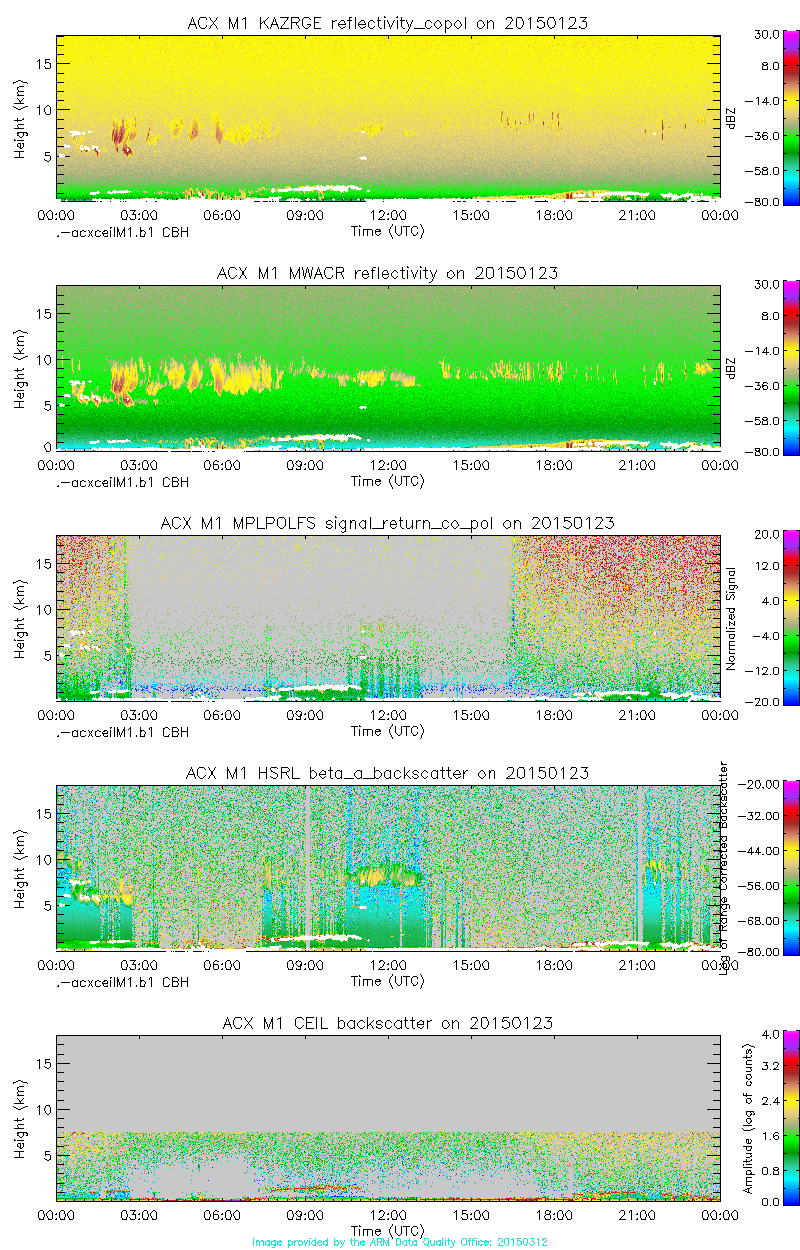Screen dimensions: 800x1250
Task: Click the MPLPOLFS signal_return_co_pol plot title
Action: (387, 523)
